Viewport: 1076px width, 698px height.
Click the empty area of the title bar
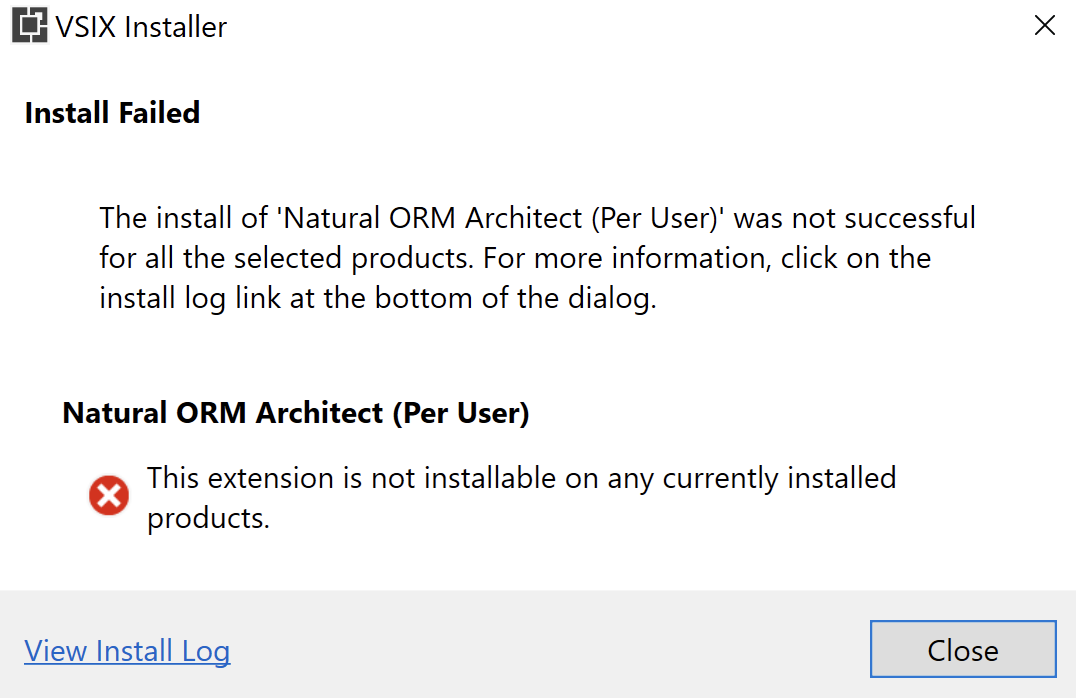point(600,26)
